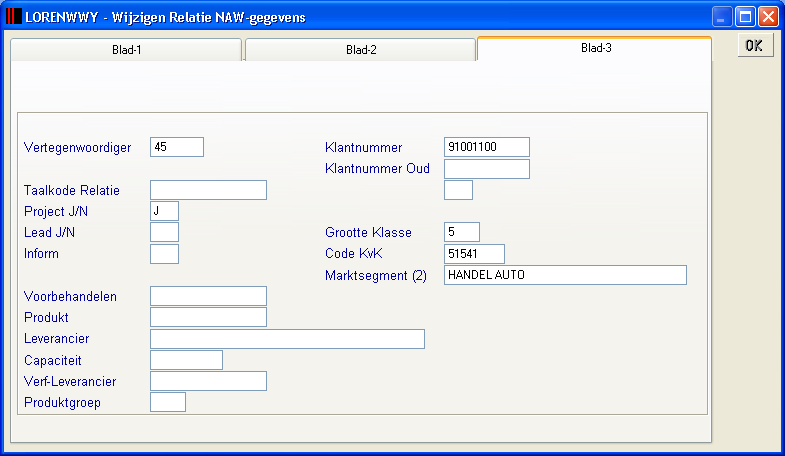Activate the wide Leverancier field

287,339
